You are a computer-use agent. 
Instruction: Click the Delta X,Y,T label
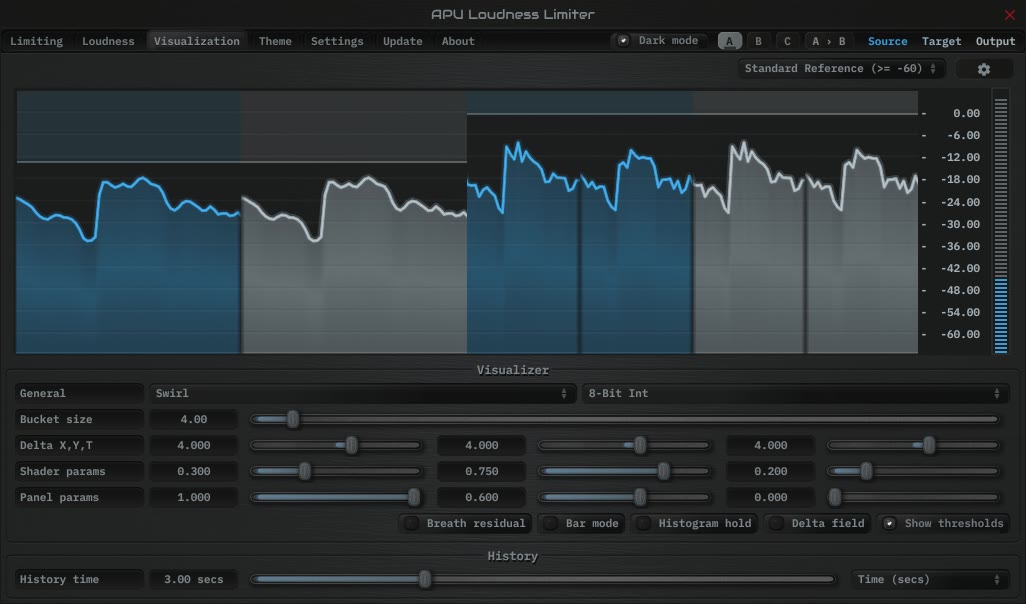coord(79,445)
